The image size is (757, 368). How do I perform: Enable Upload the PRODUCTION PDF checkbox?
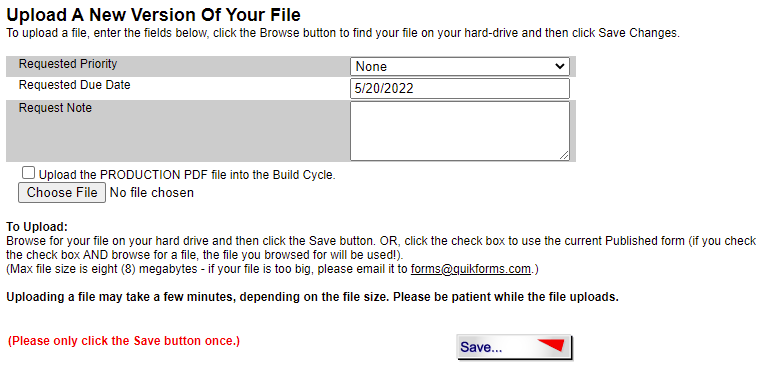click(x=28, y=173)
